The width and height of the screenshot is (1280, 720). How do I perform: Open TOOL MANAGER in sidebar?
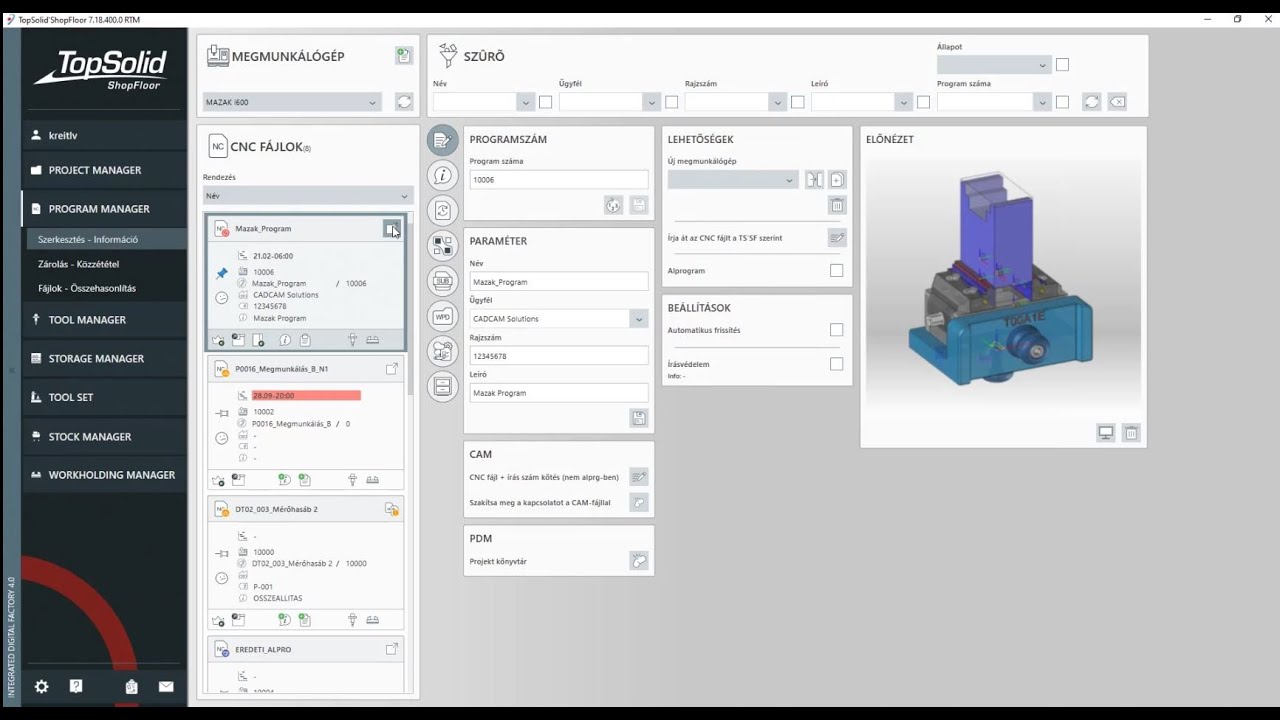point(104,320)
